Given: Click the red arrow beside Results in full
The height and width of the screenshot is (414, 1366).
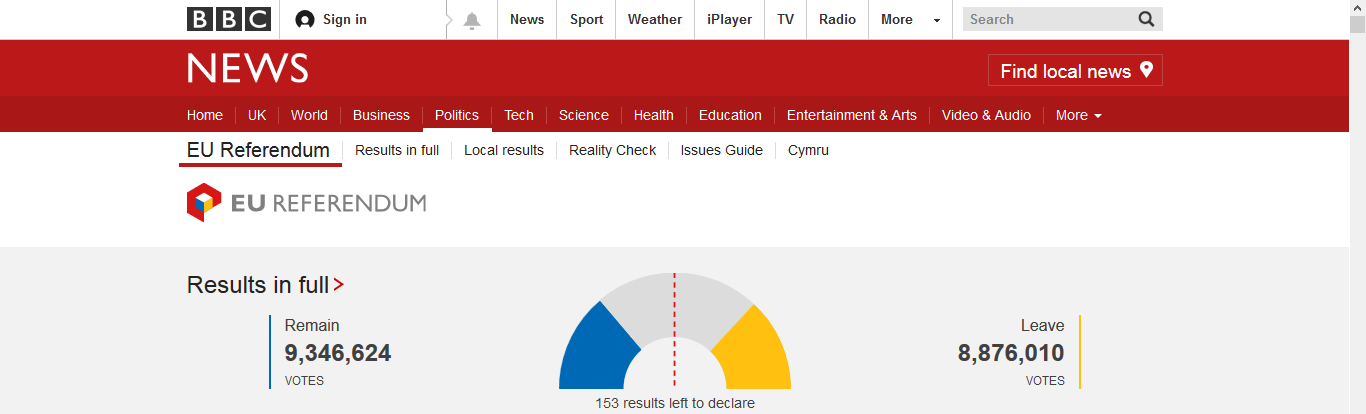Looking at the screenshot, I should (338, 285).
